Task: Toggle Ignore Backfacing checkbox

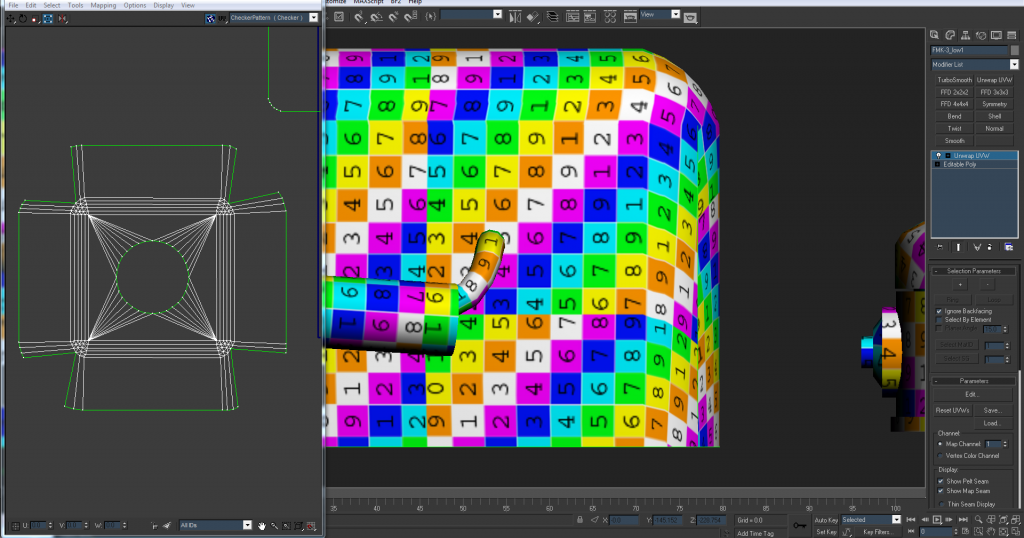Action: pyautogui.click(x=940, y=311)
